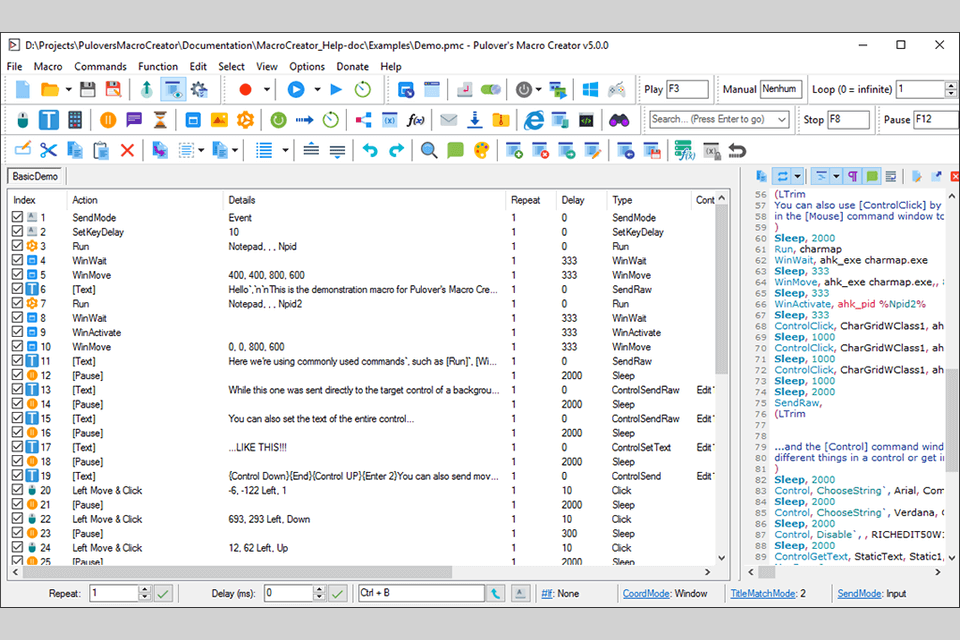Viewport: 960px width, 640px height.
Task: Uncheck row 24 Left Move & Click checkbox
Action: click(17, 548)
